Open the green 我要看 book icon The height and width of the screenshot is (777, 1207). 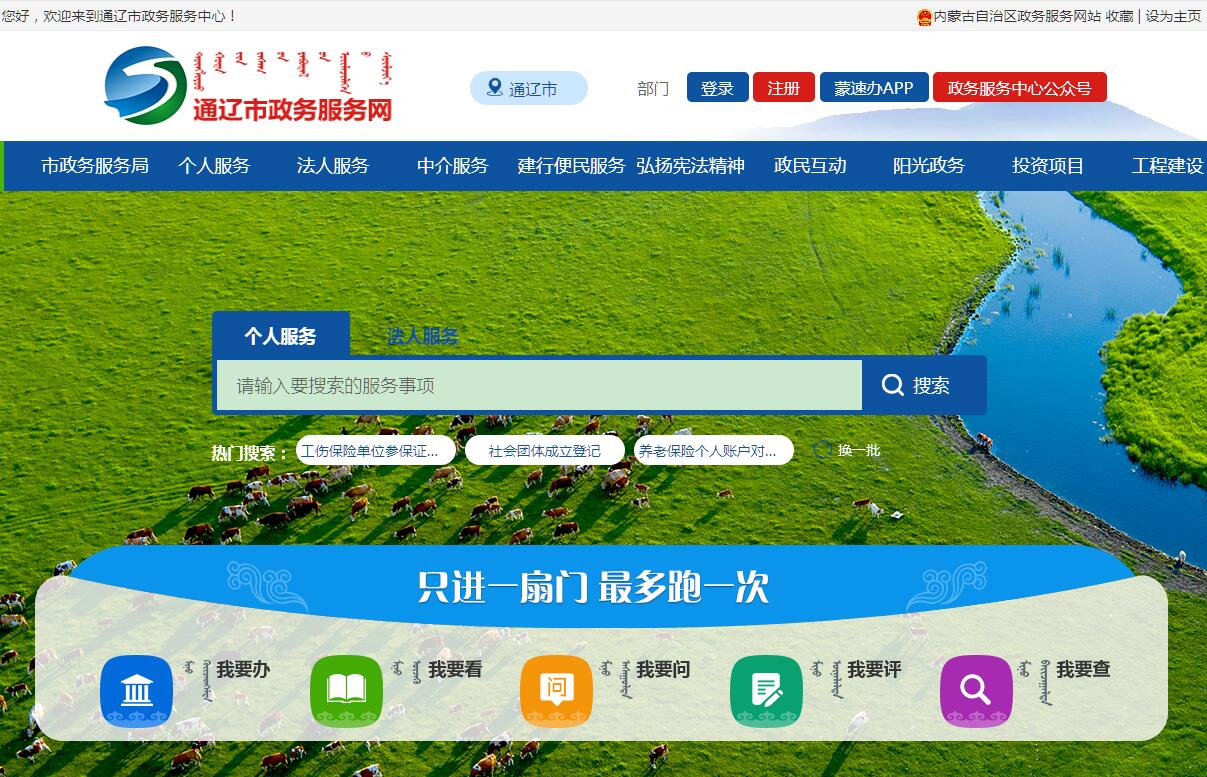point(346,690)
